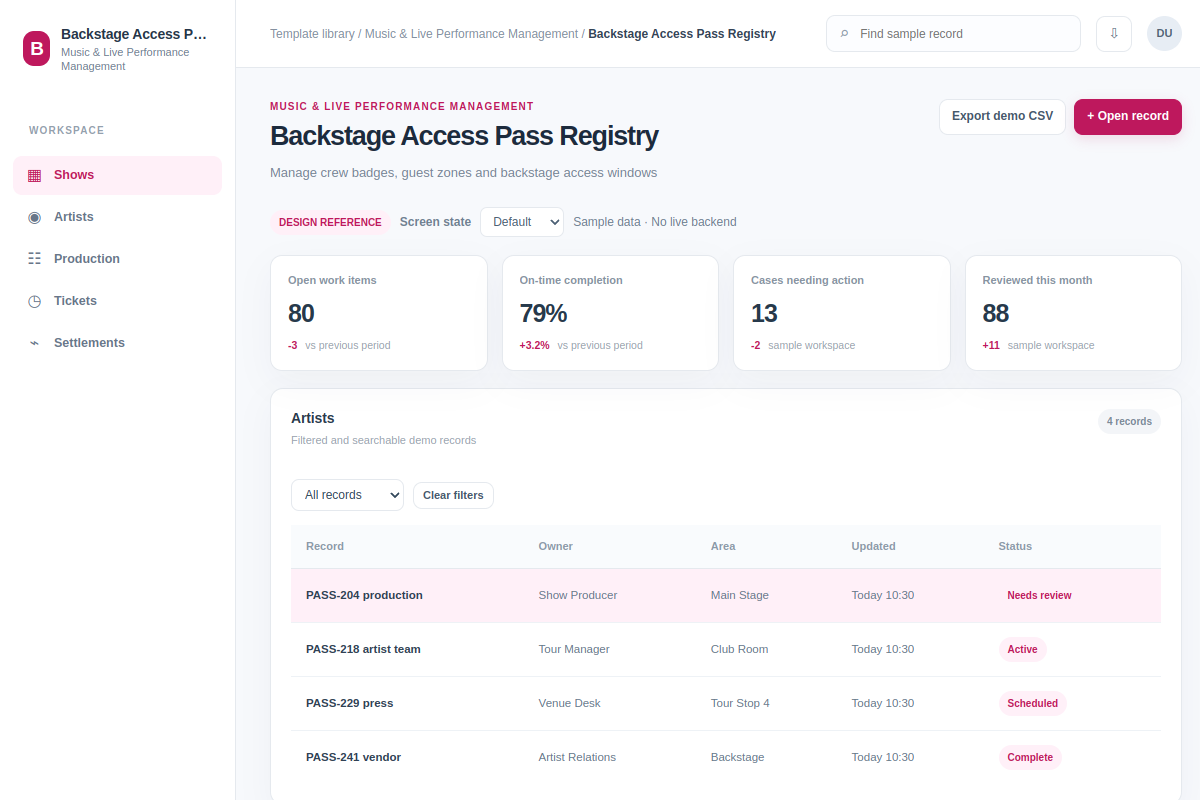Click the Complete status badge
Screen dimensions: 1200x800
pyautogui.click(x=1030, y=757)
